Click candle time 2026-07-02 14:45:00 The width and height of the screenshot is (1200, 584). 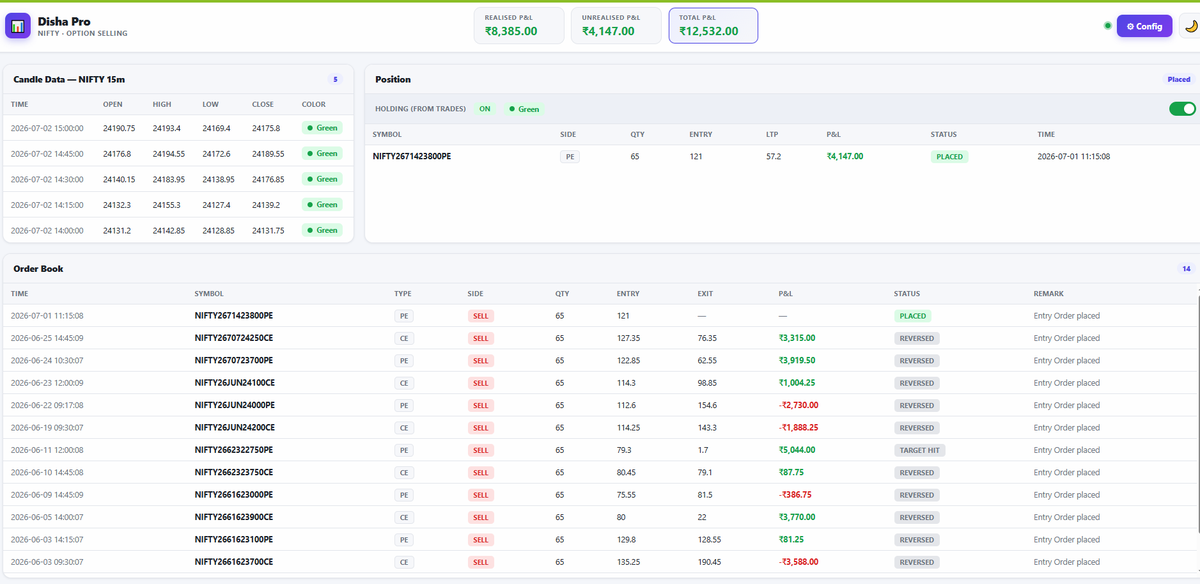point(47,154)
